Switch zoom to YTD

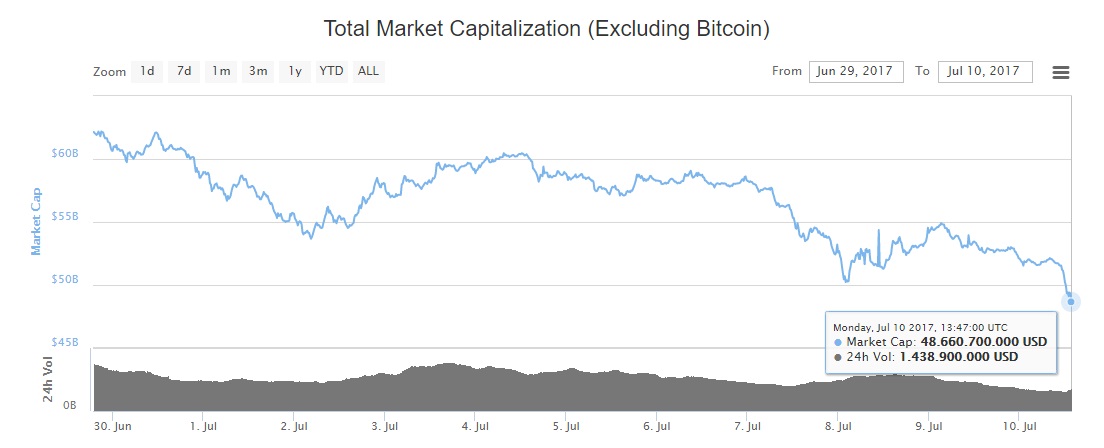coord(331,71)
